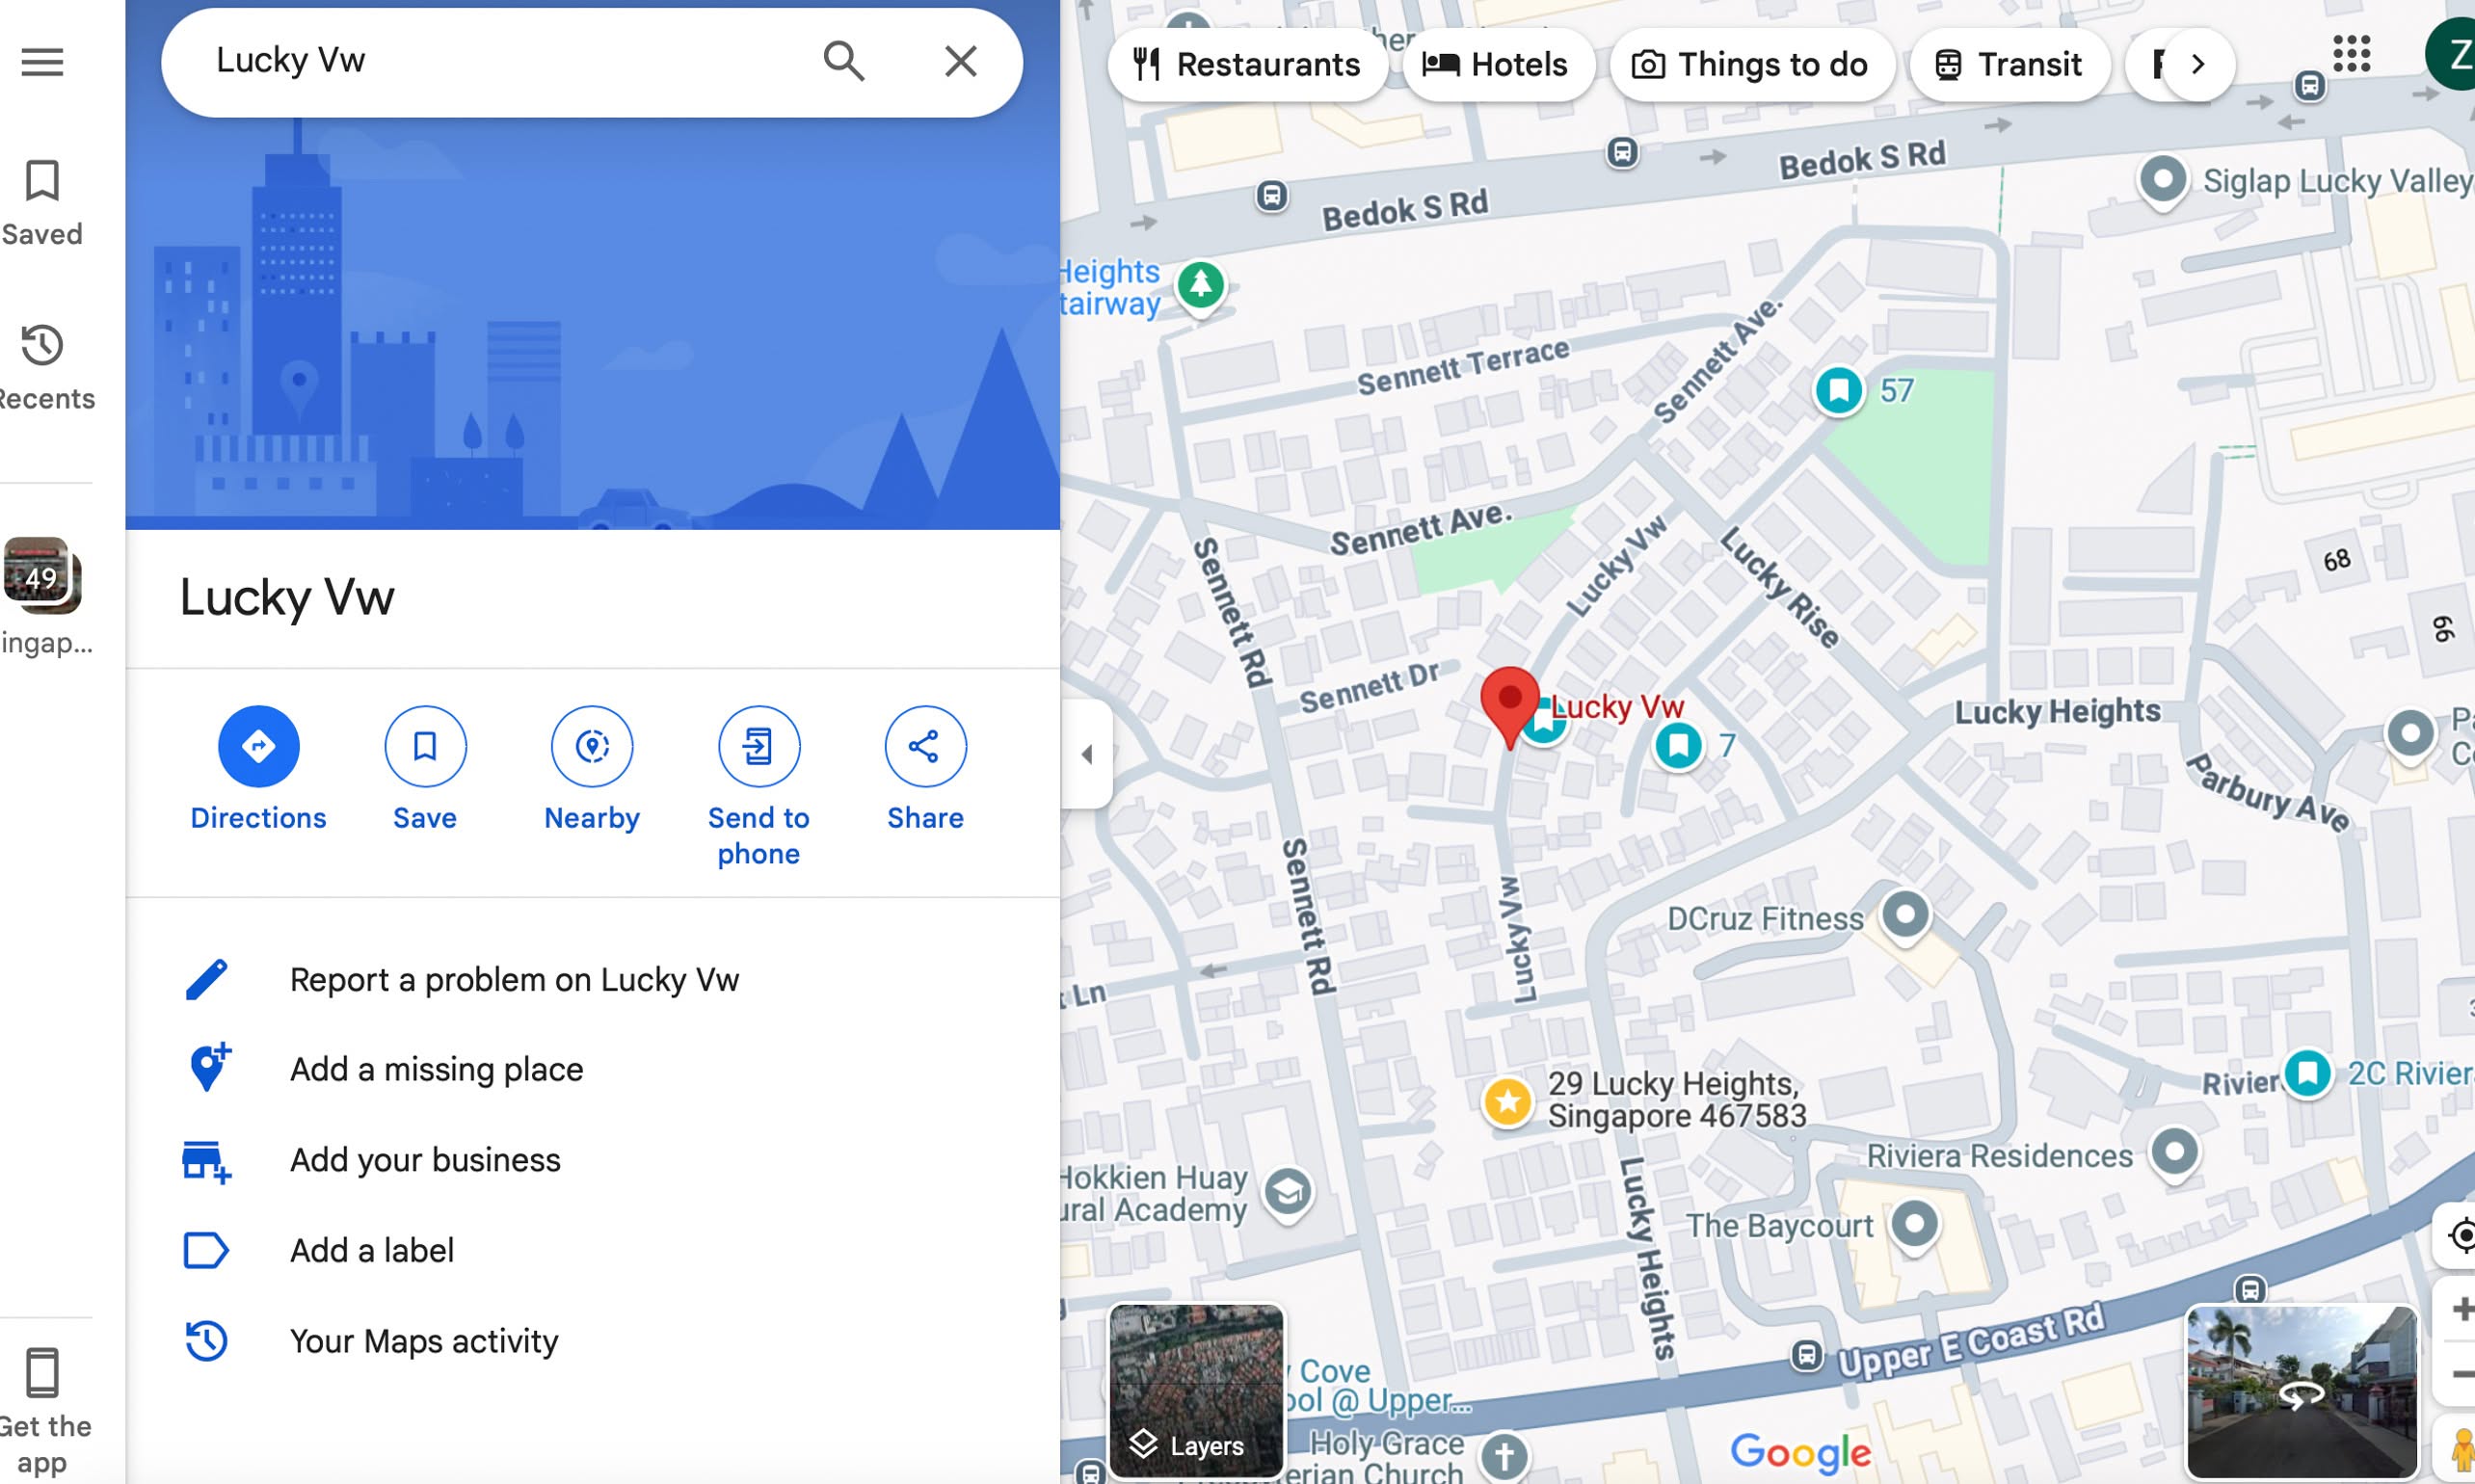Collapse the side panel arrow
This screenshot has width=2475, height=1484.
pyautogui.click(x=1087, y=754)
